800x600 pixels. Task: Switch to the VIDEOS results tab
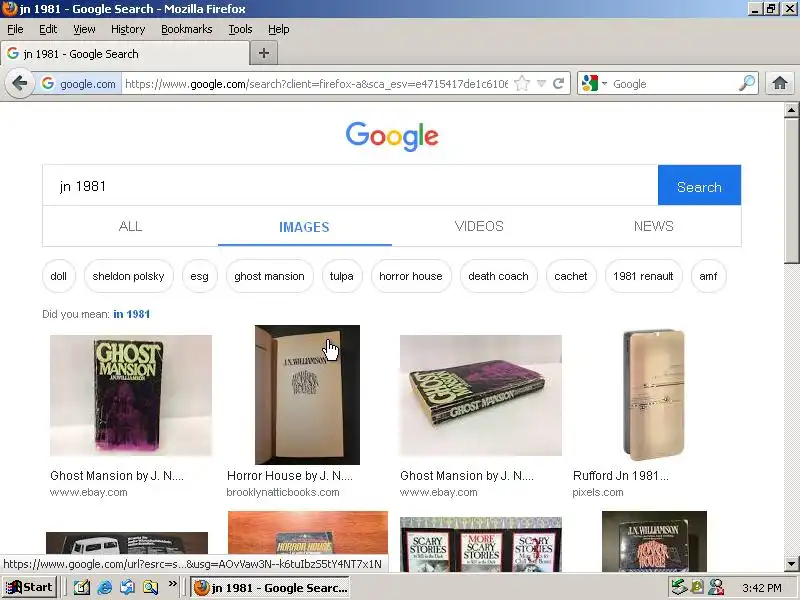click(x=479, y=226)
